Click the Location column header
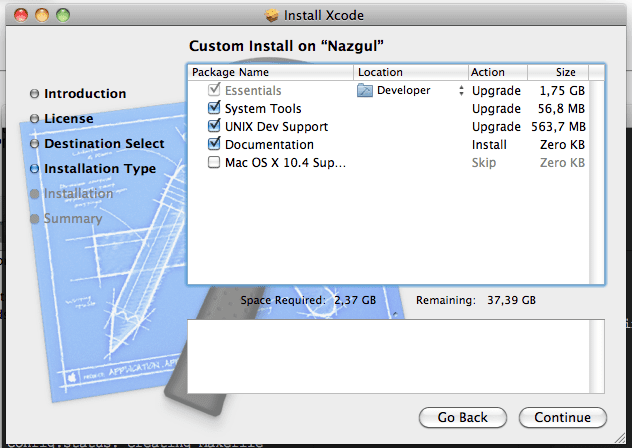The width and height of the screenshot is (632, 448). [x=410, y=72]
